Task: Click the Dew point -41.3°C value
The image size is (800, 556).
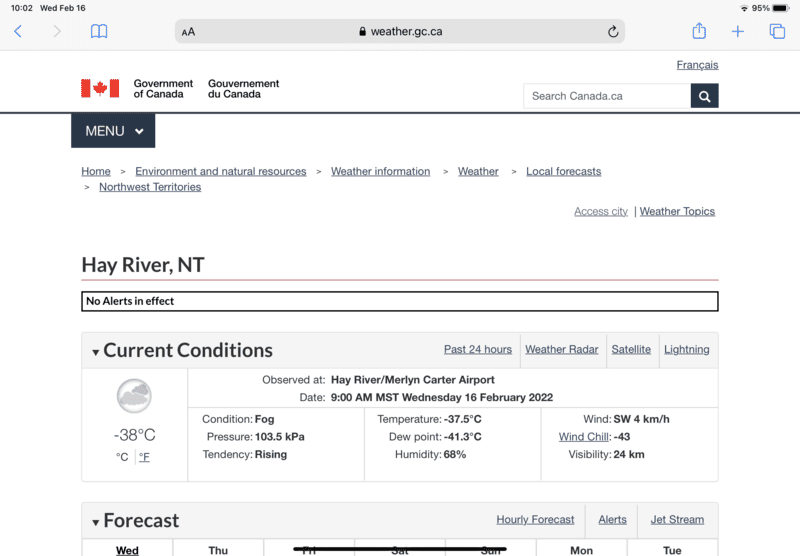Action: pos(462,437)
